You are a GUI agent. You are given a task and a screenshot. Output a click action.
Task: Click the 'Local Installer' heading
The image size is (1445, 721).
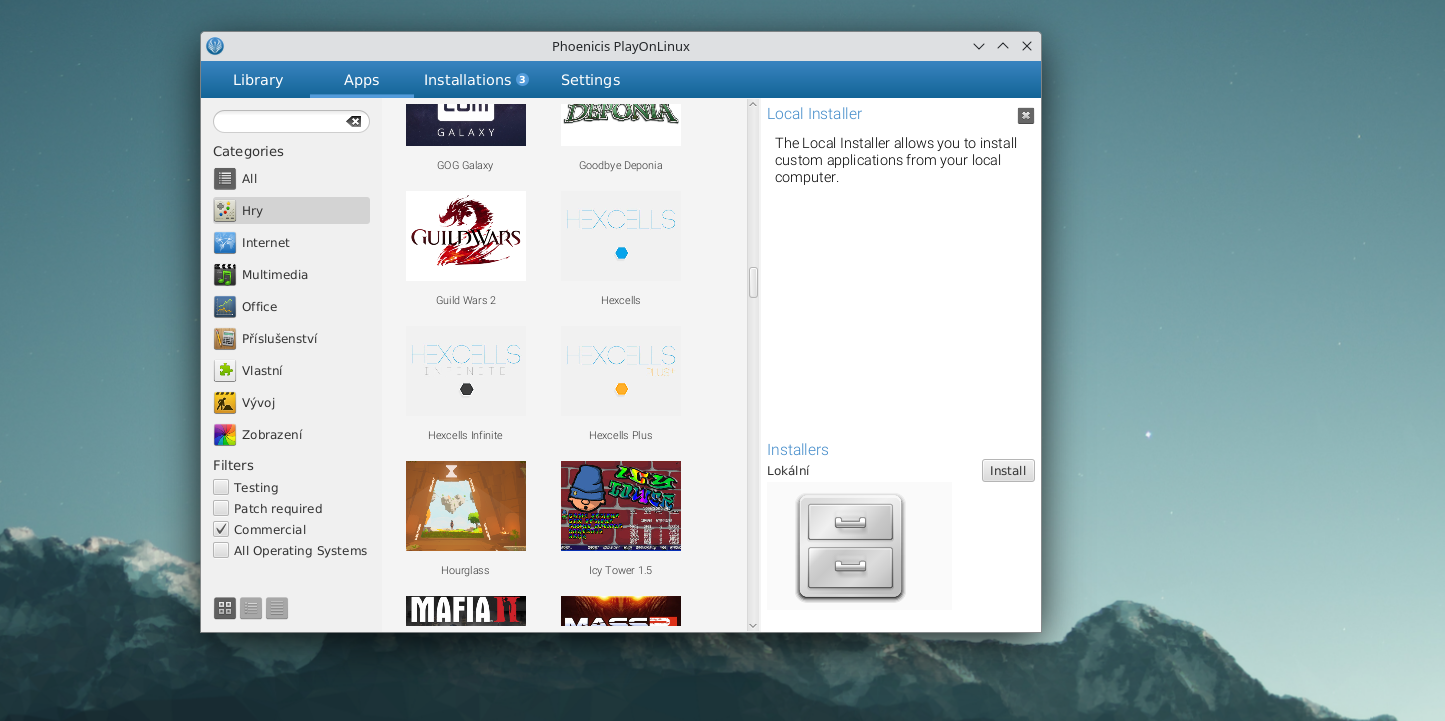coord(814,114)
